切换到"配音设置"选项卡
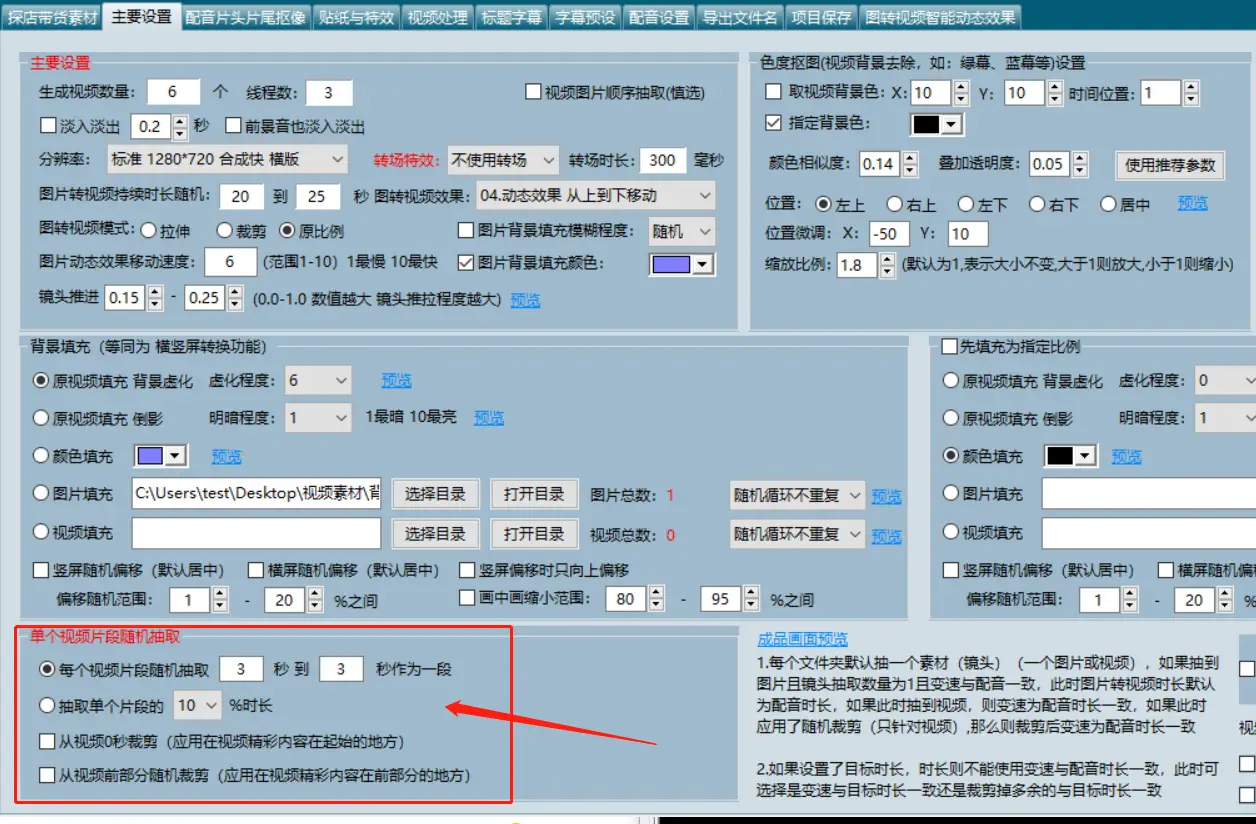The width and height of the screenshot is (1256, 824). (x=658, y=16)
